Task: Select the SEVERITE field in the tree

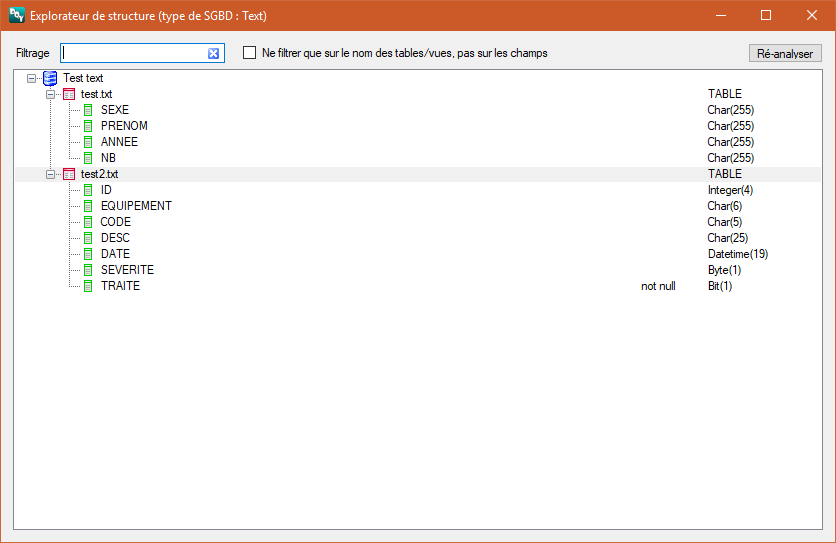Action: coord(127,270)
